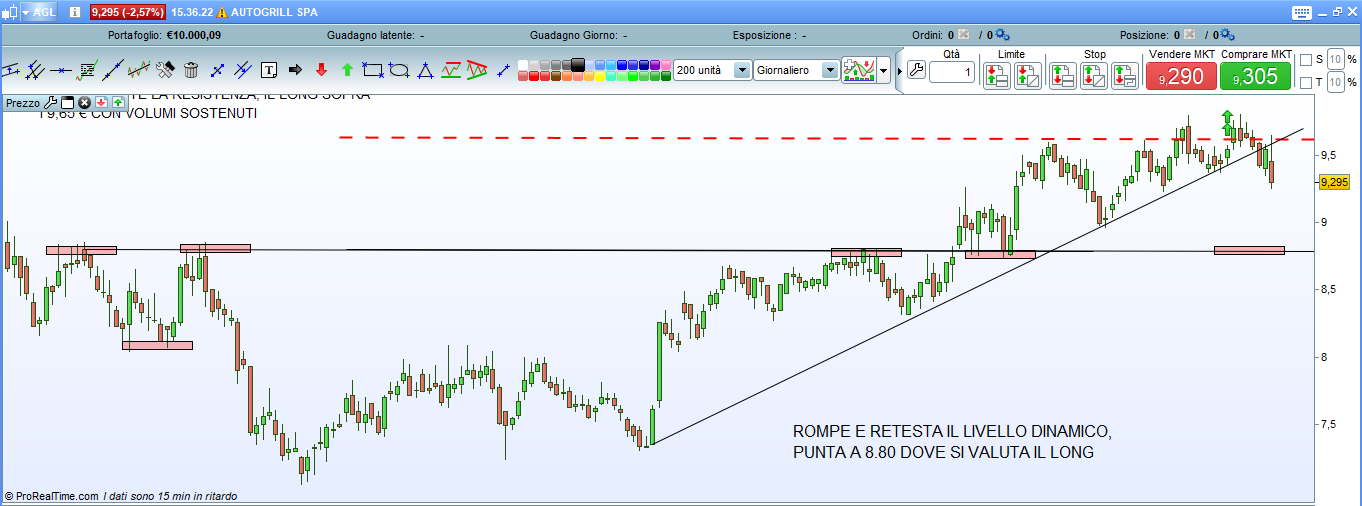Viewport: 1362px width, 506px height.
Task: Click first Stop order icon
Action: tap(1062, 75)
